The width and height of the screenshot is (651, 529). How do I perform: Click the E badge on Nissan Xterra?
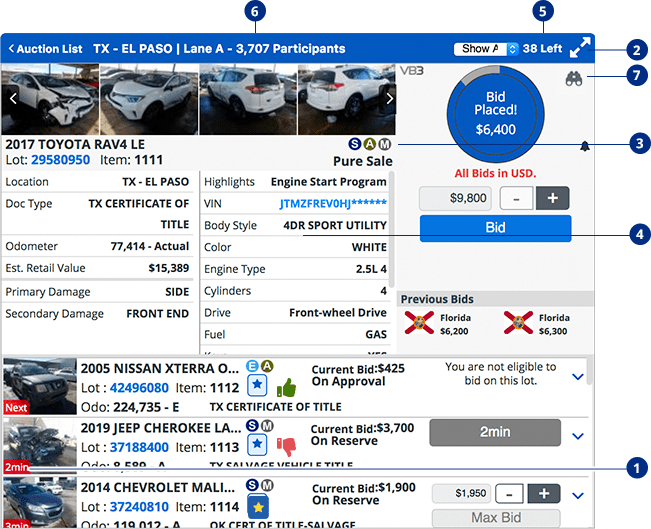click(x=252, y=366)
